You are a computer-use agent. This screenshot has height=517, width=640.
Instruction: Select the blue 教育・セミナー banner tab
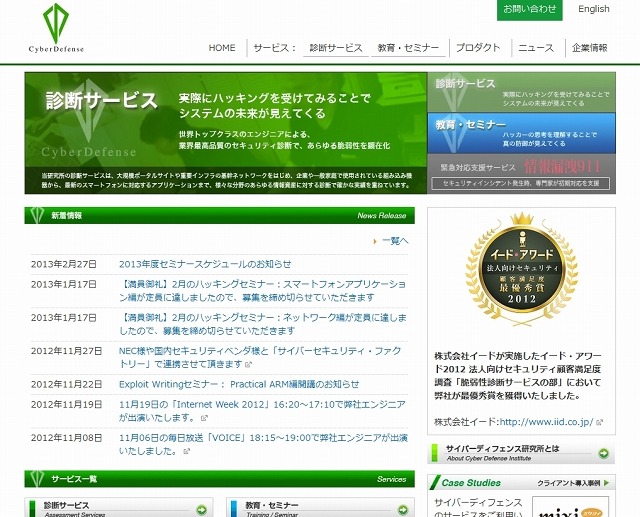(x=521, y=133)
